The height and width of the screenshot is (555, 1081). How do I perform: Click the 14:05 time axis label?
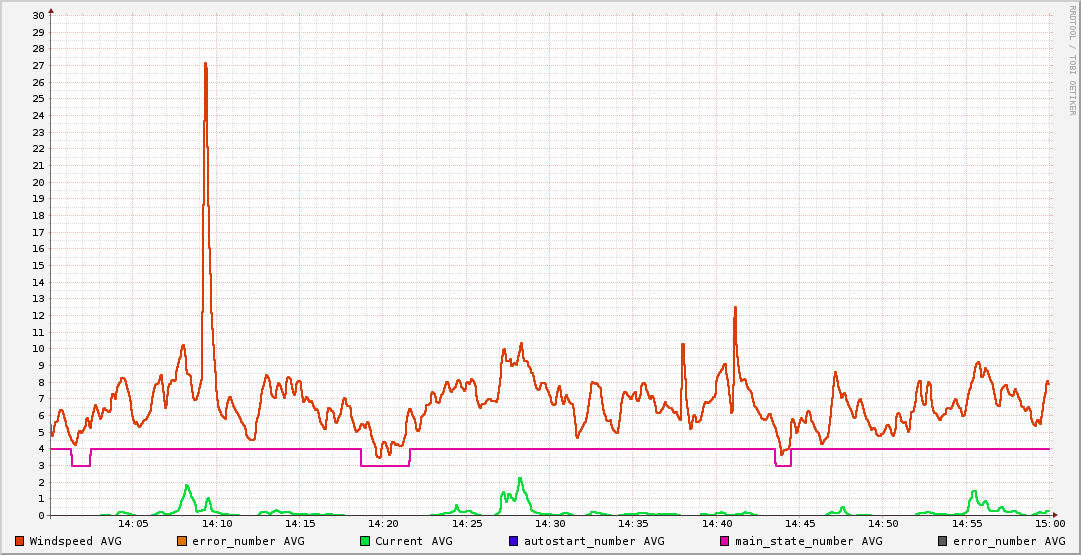[x=133, y=523]
